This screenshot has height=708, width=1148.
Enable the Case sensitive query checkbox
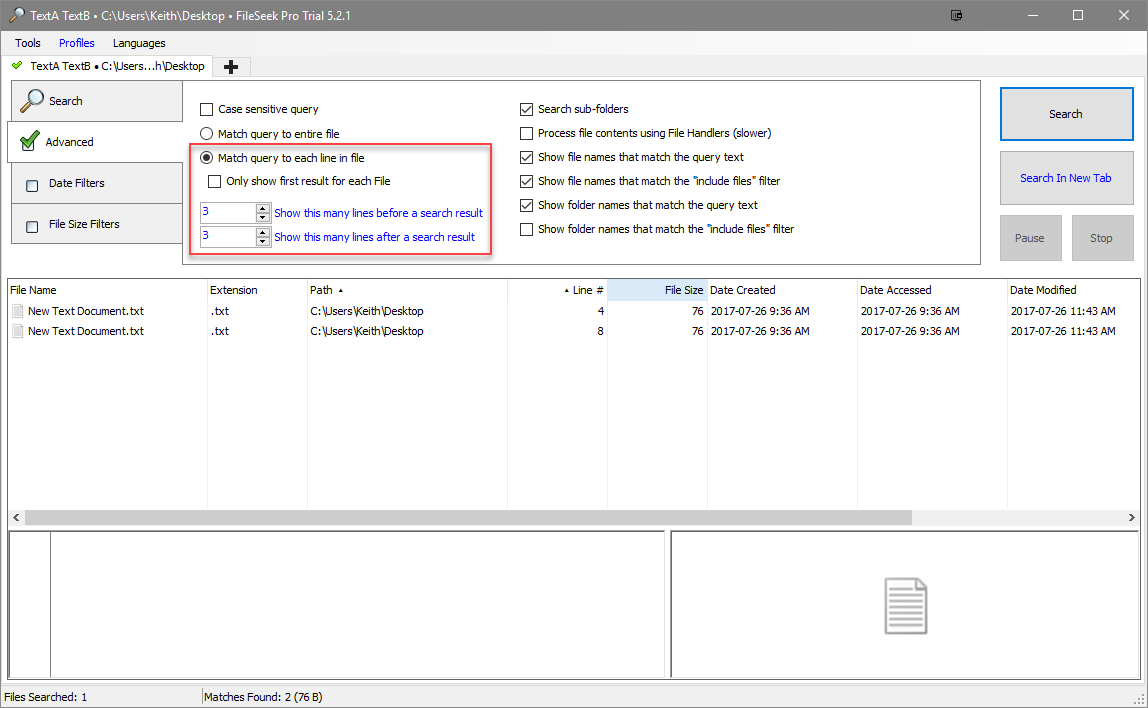click(207, 109)
